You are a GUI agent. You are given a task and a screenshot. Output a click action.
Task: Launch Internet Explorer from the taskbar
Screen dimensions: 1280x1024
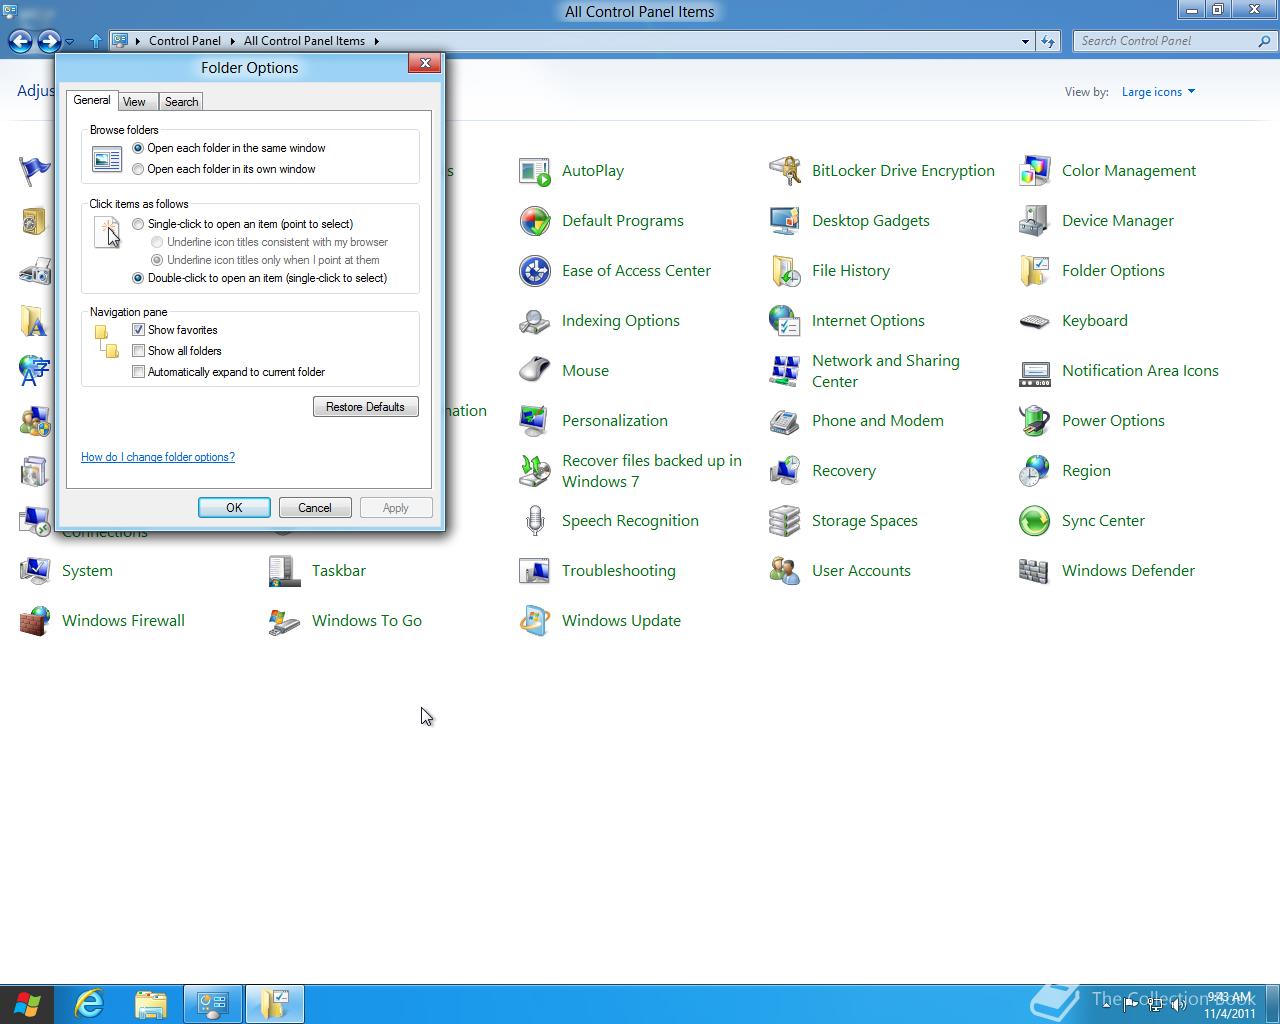tap(88, 1003)
